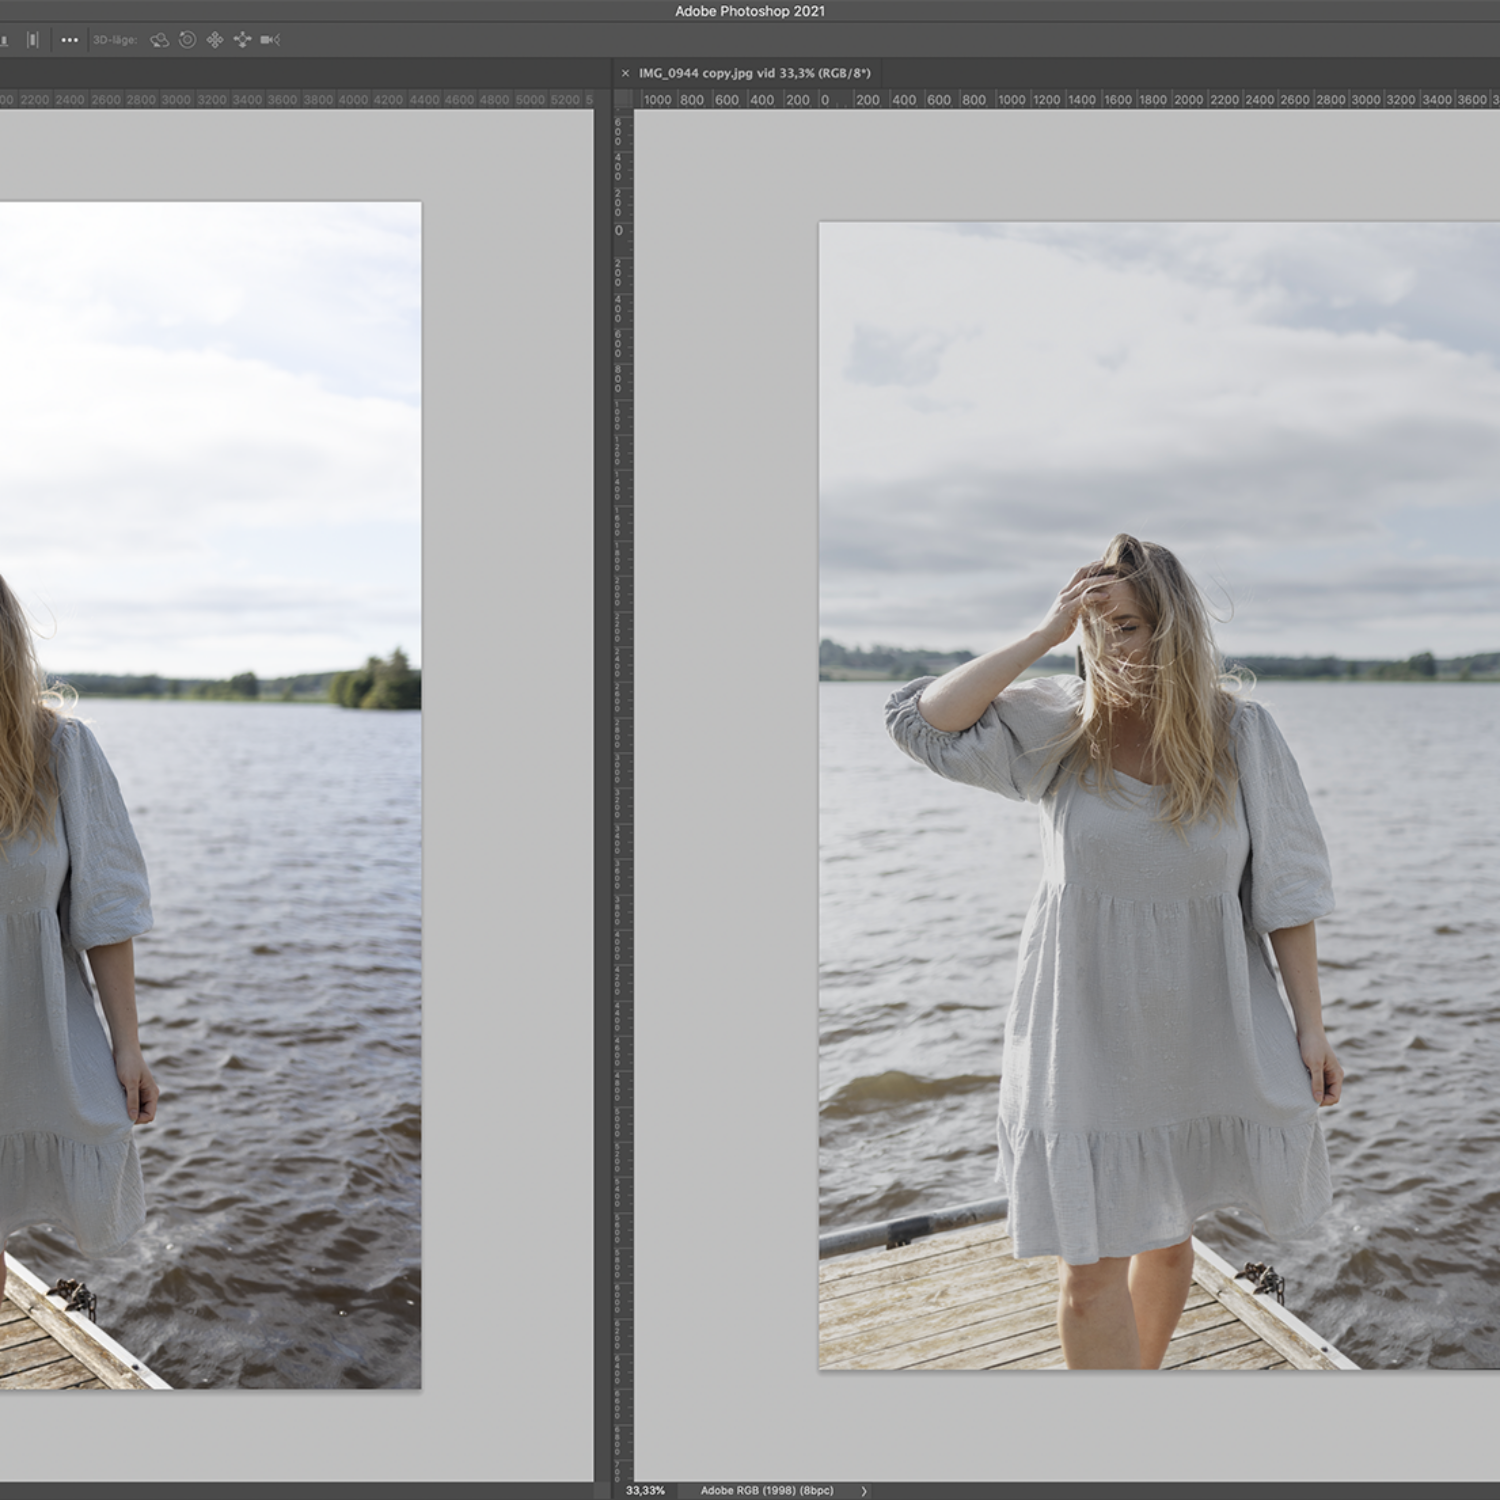Screen dimensions: 1500x1500
Task: Close the IMG_0944 copy.jpg document tab
Action: tap(625, 73)
